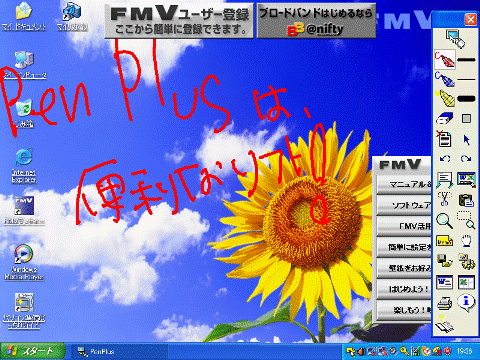Click the clear-all page icon with red X
The image size is (480, 360).
(x=444, y=138)
